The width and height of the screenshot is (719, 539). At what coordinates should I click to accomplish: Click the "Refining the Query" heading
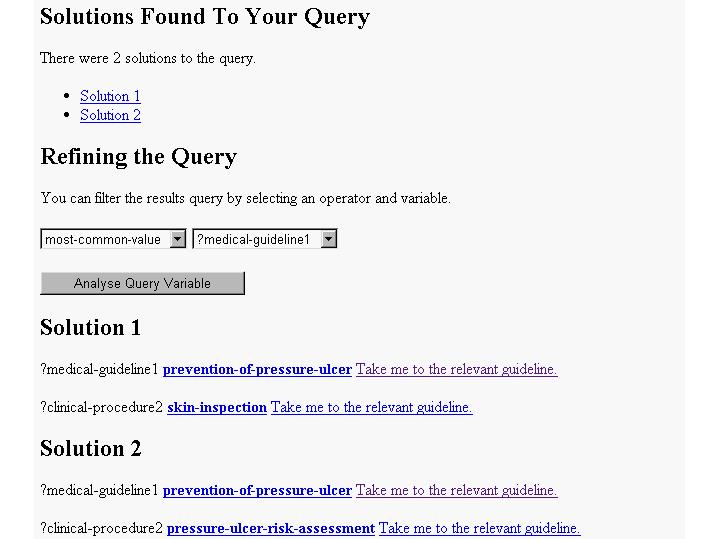tap(139, 157)
